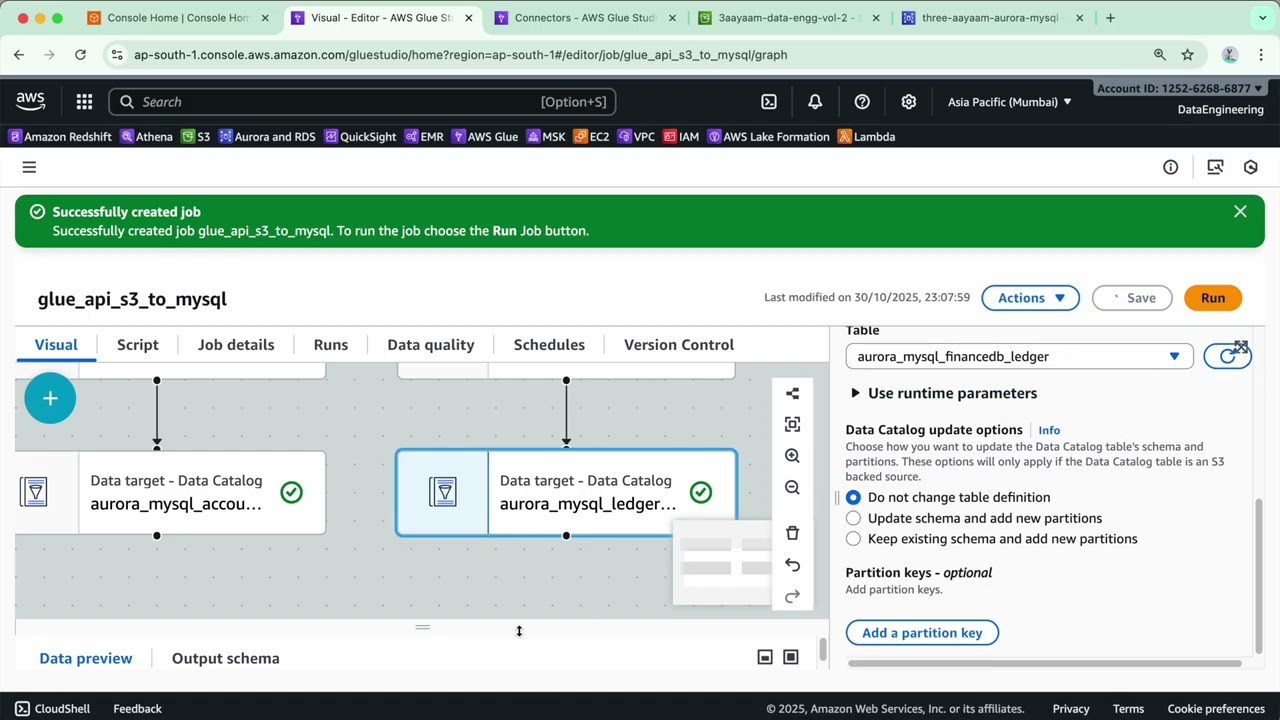Open the AWS services grid menu

click(x=84, y=101)
